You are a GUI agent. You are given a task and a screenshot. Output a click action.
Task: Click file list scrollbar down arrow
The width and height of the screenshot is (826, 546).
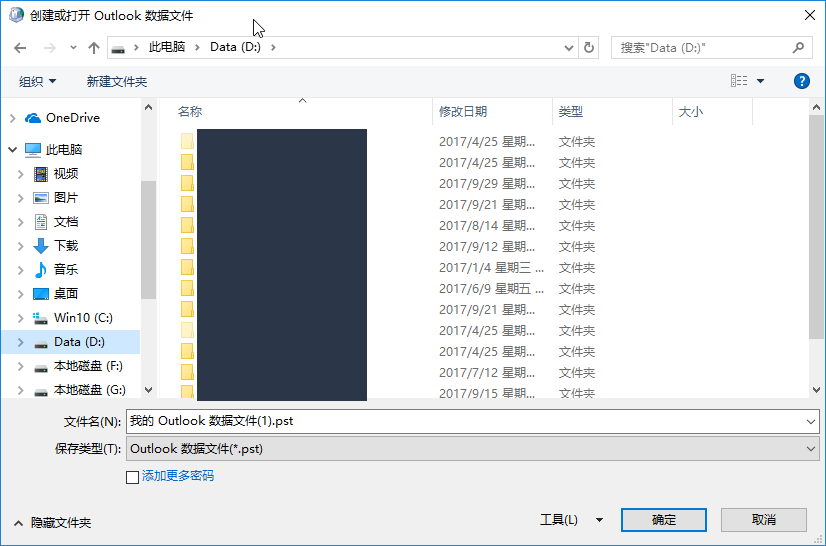[x=817, y=390]
